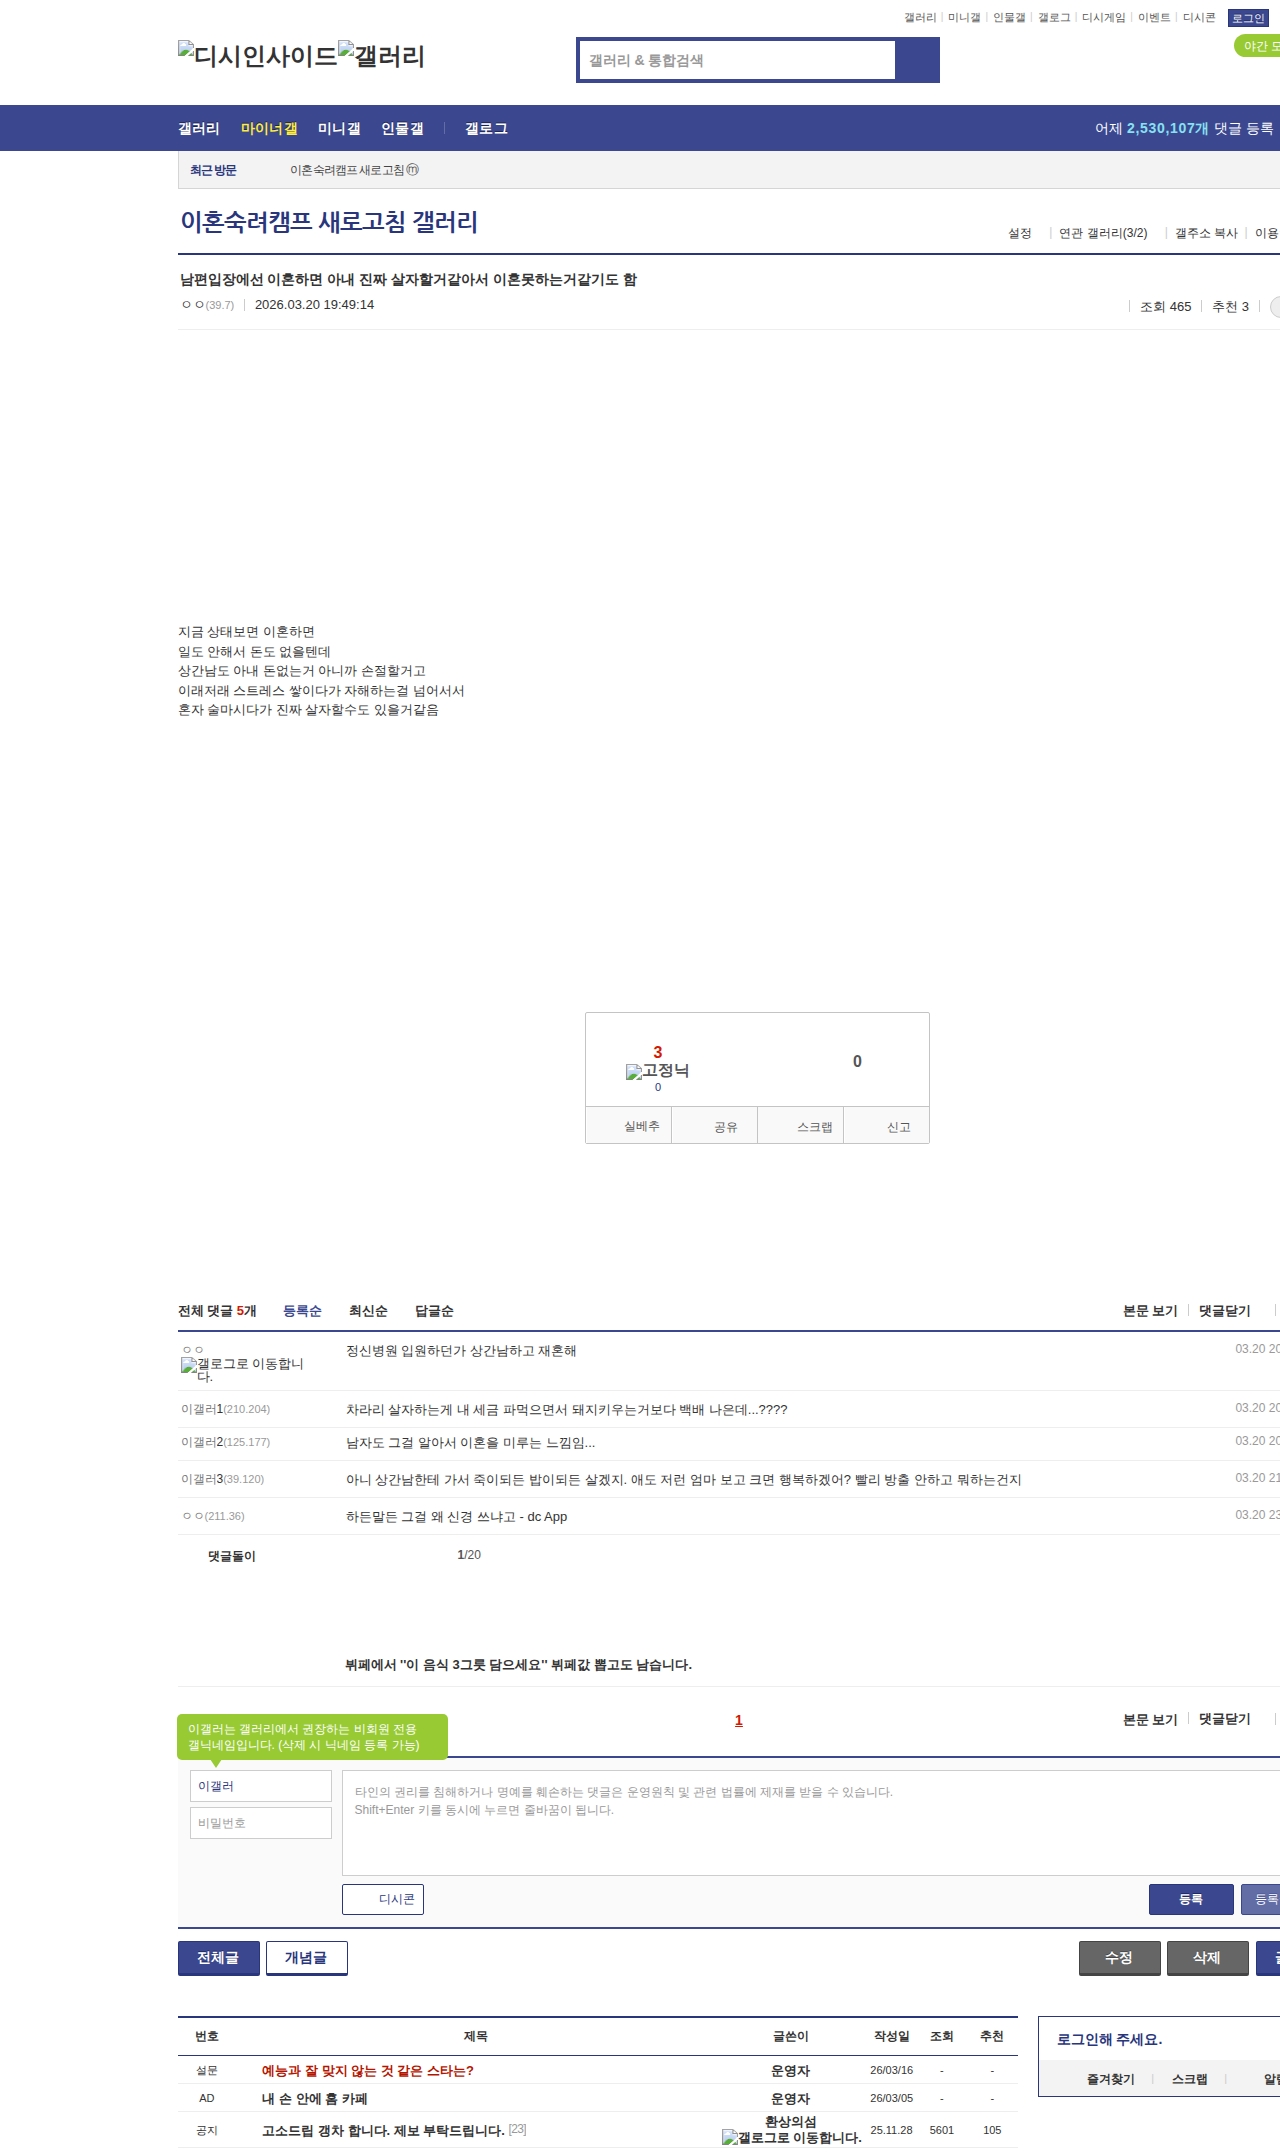
Task: Click commenter ㅇㅇ(211.36)
Action: 213,1516
